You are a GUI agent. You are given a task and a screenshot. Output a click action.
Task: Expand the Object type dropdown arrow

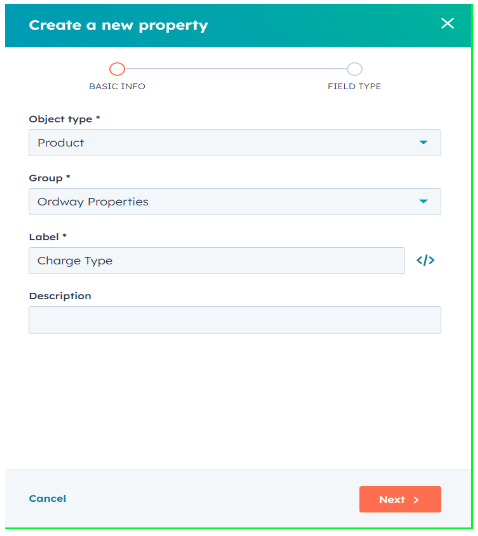(423, 143)
